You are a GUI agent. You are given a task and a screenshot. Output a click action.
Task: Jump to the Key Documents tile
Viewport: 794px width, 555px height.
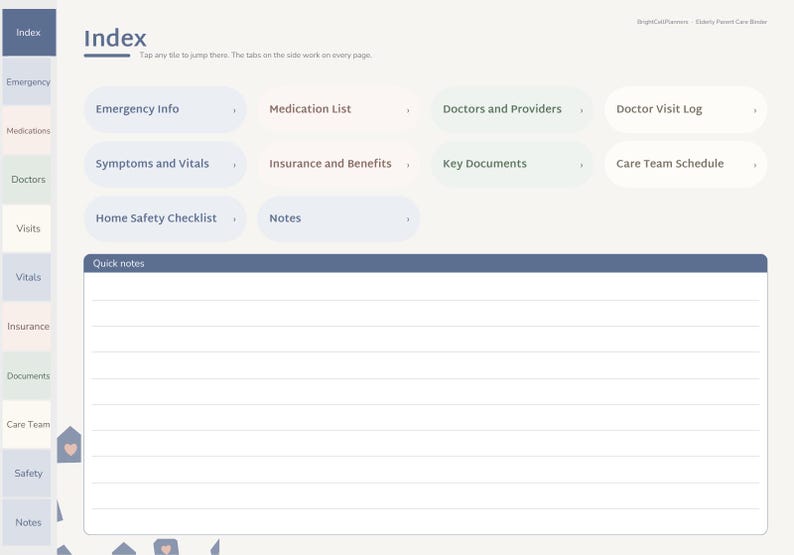point(512,164)
